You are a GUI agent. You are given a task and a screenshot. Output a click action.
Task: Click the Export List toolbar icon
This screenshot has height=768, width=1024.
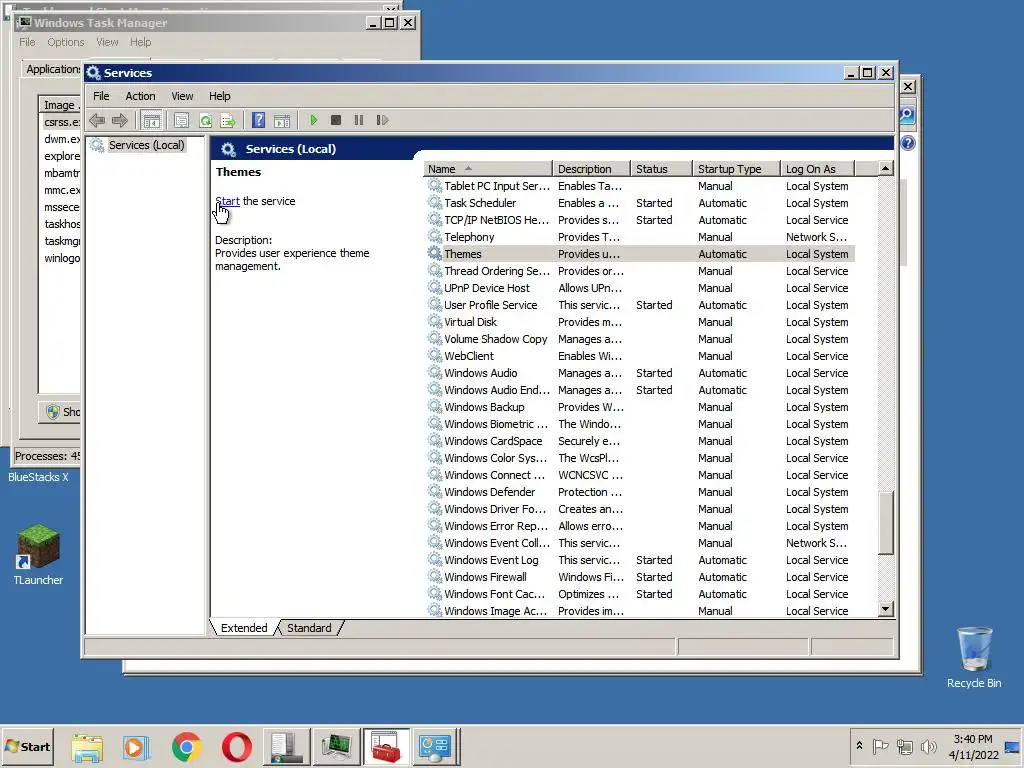[x=228, y=120]
